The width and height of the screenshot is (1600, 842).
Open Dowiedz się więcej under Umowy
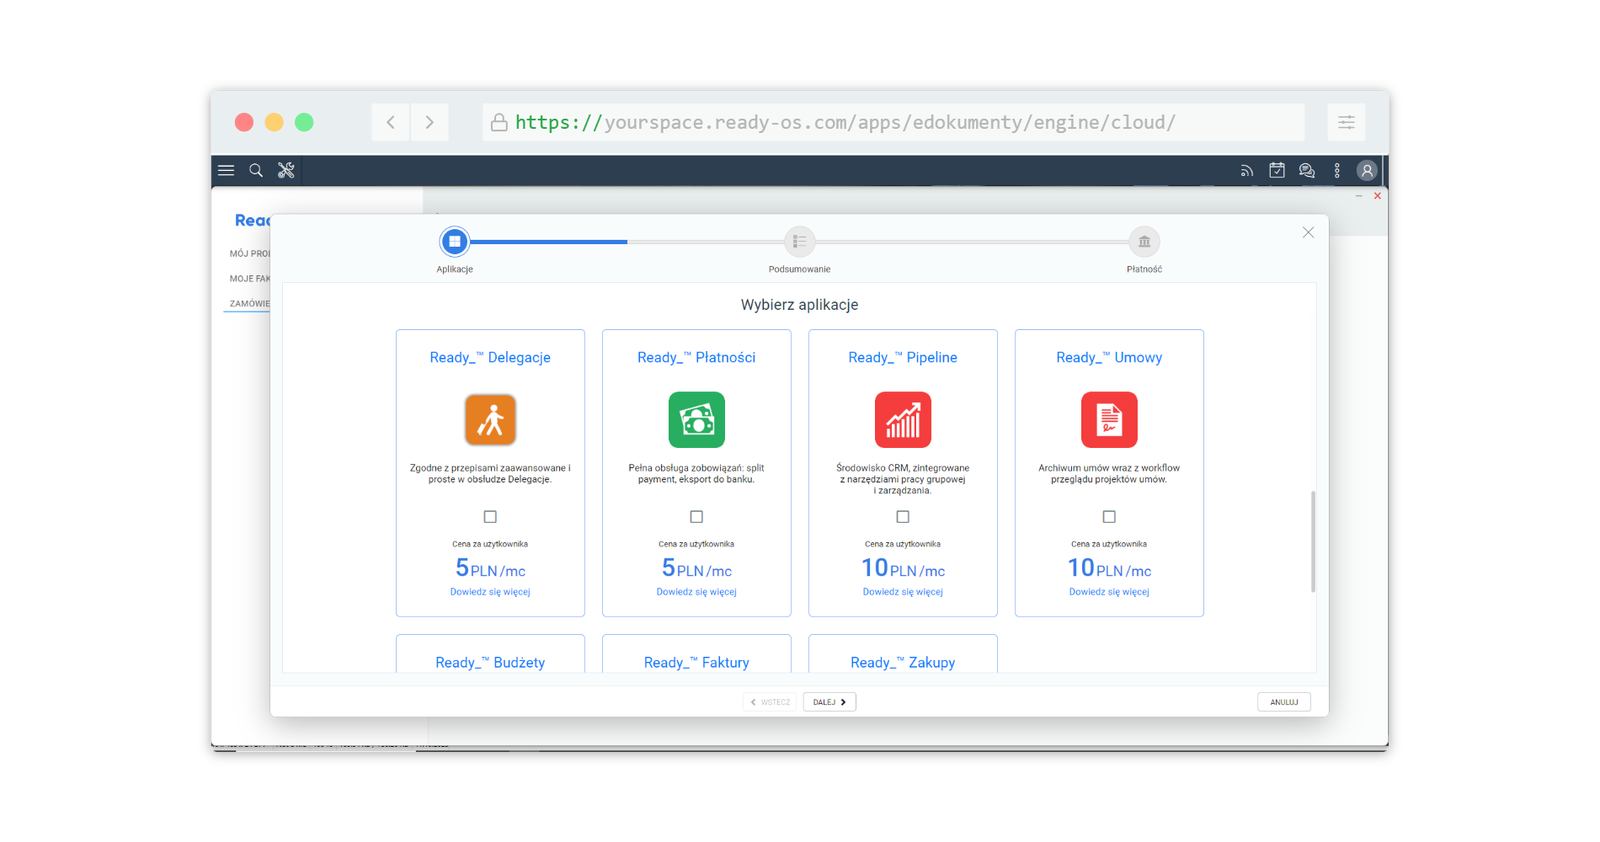tap(1109, 592)
